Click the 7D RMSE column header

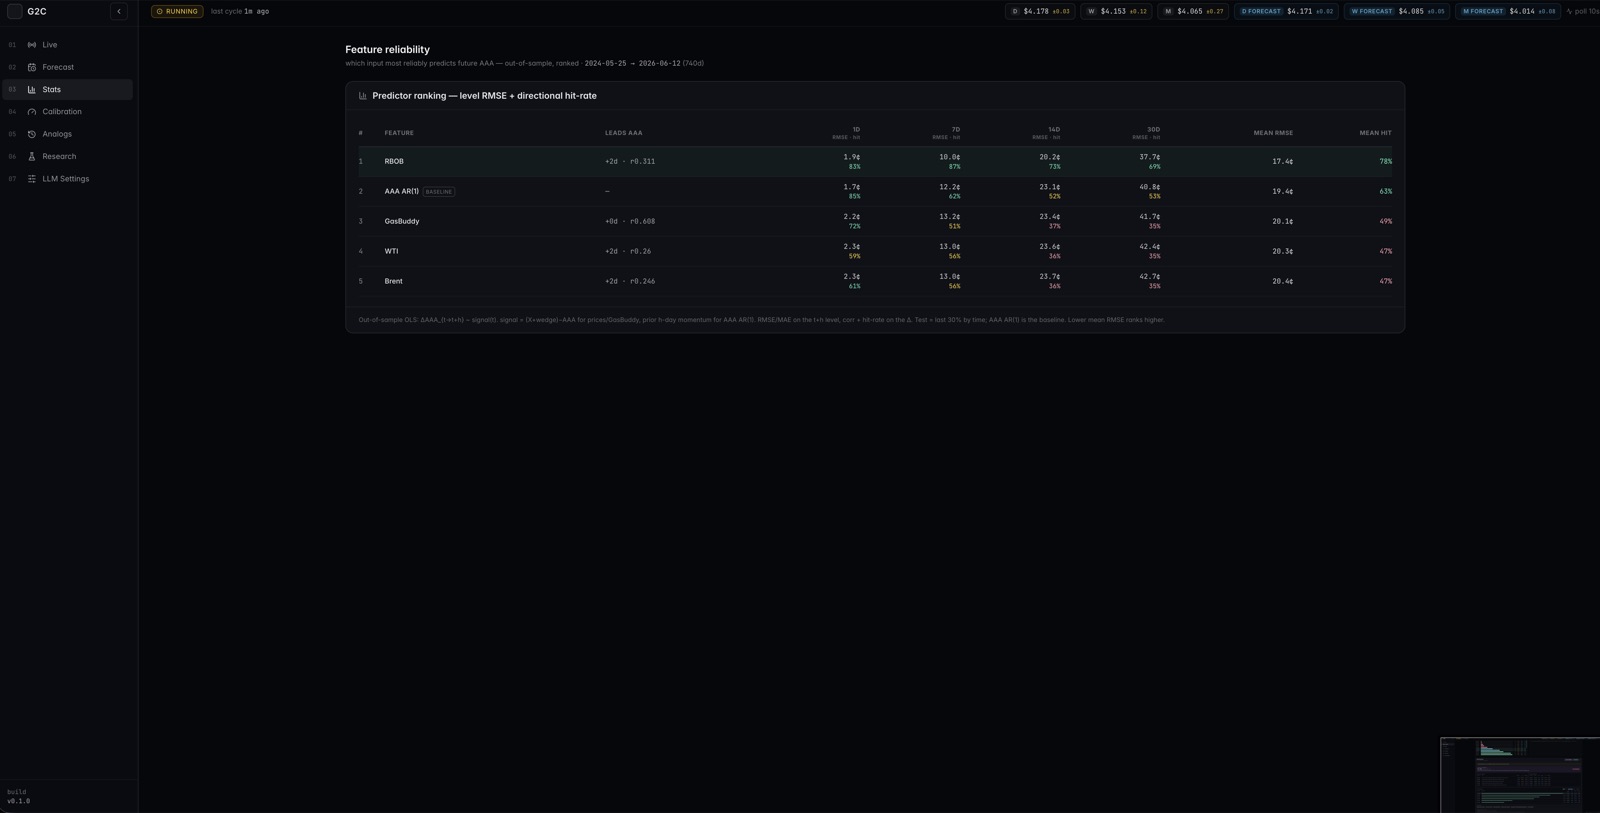pos(946,133)
